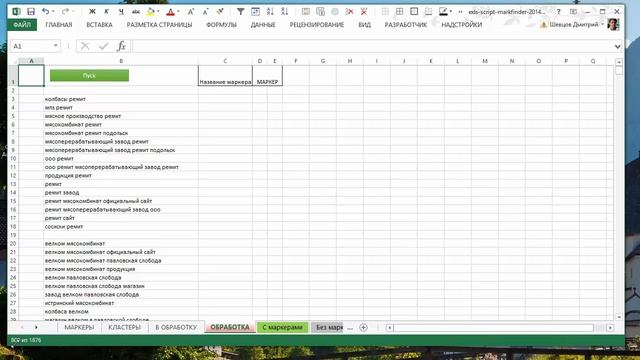Open the КЛАСТЕРЫ sheet tab
The width and height of the screenshot is (640, 360).
coord(124,327)
